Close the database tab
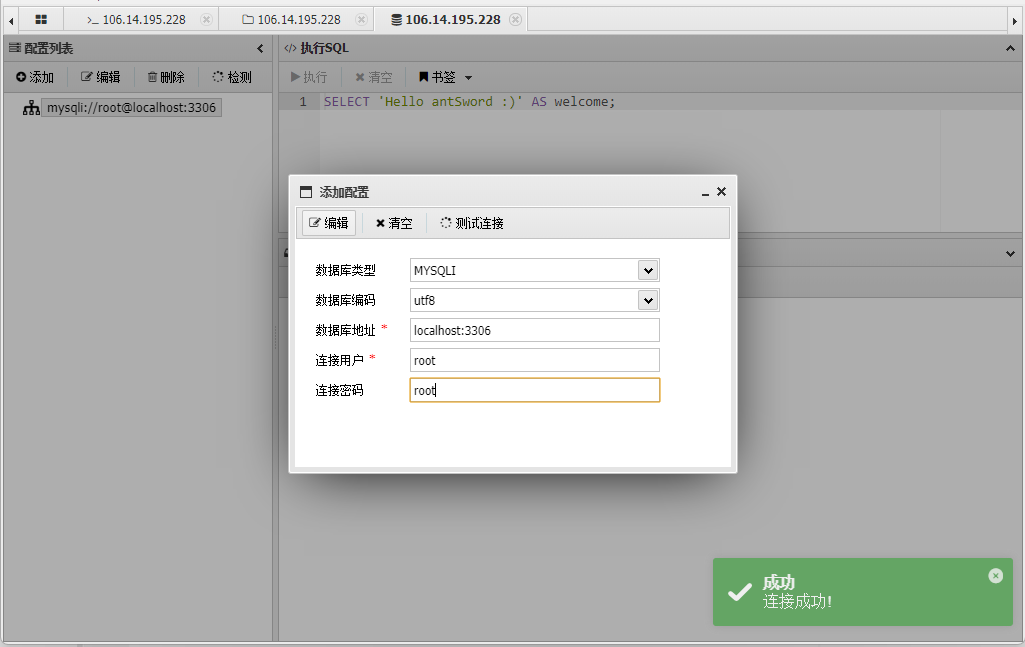 click(515, 20)
